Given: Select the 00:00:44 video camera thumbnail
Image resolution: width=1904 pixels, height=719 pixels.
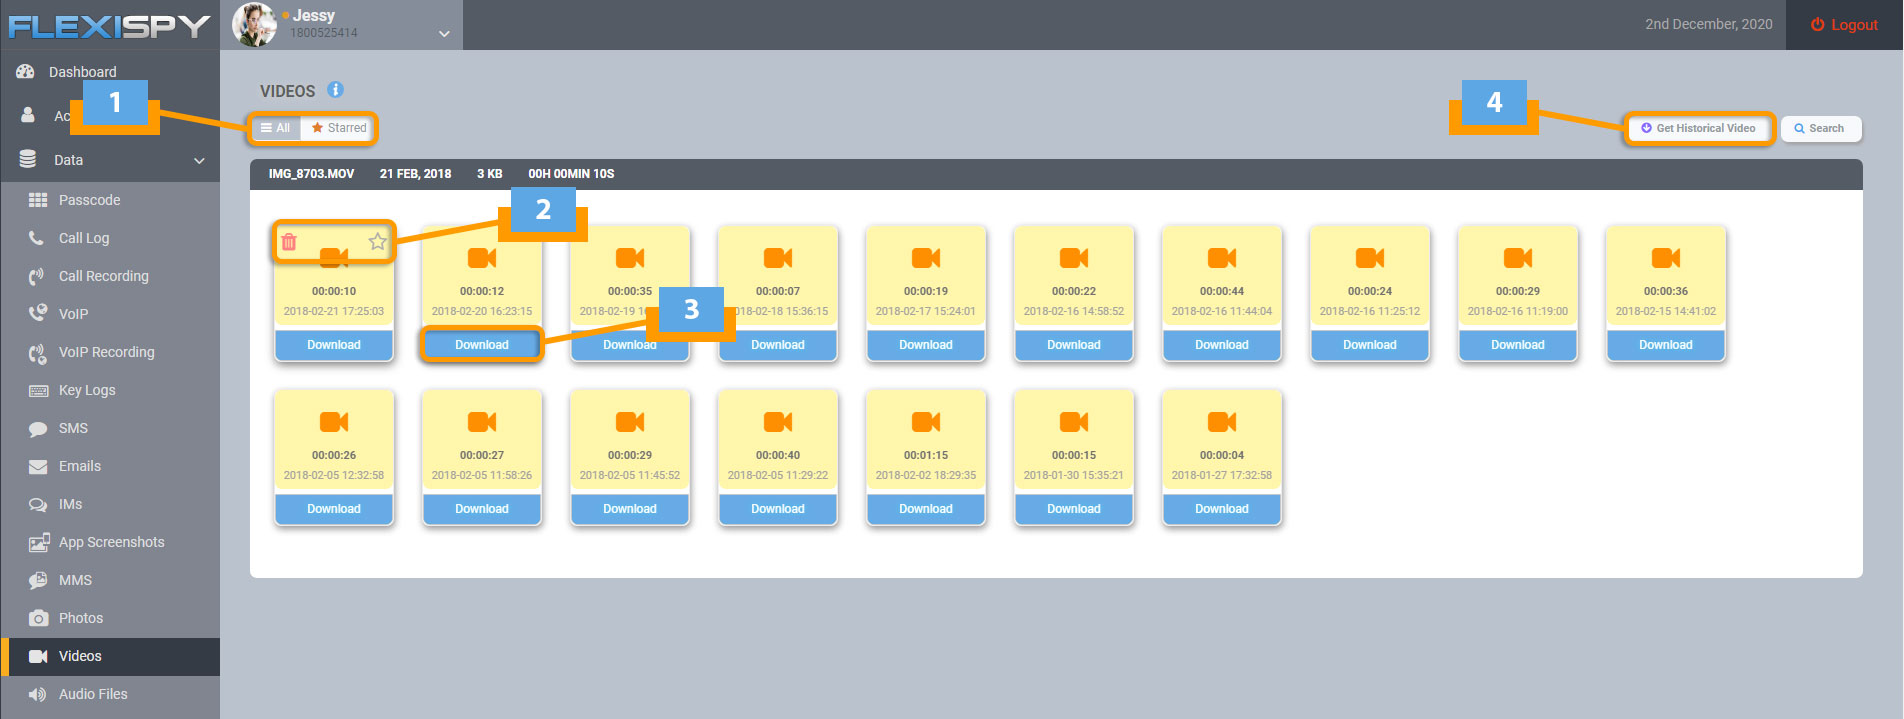Looking at the screenshot, I should [1222, 258].
